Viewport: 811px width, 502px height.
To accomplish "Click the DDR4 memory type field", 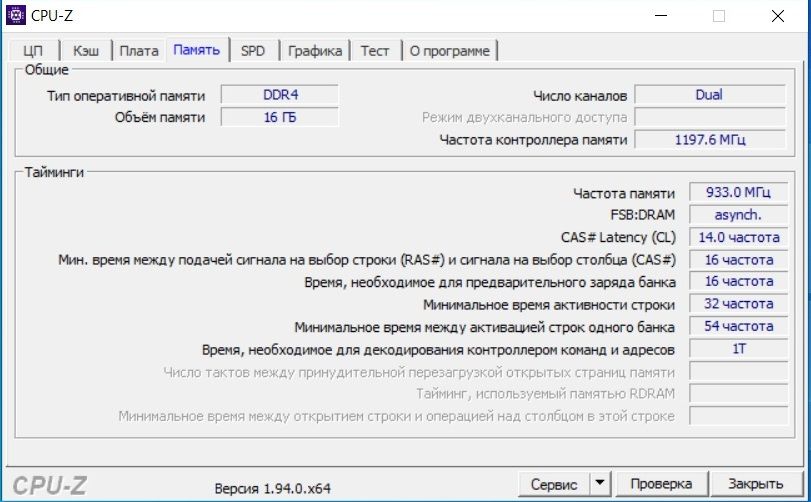I will tap(279, 95).
